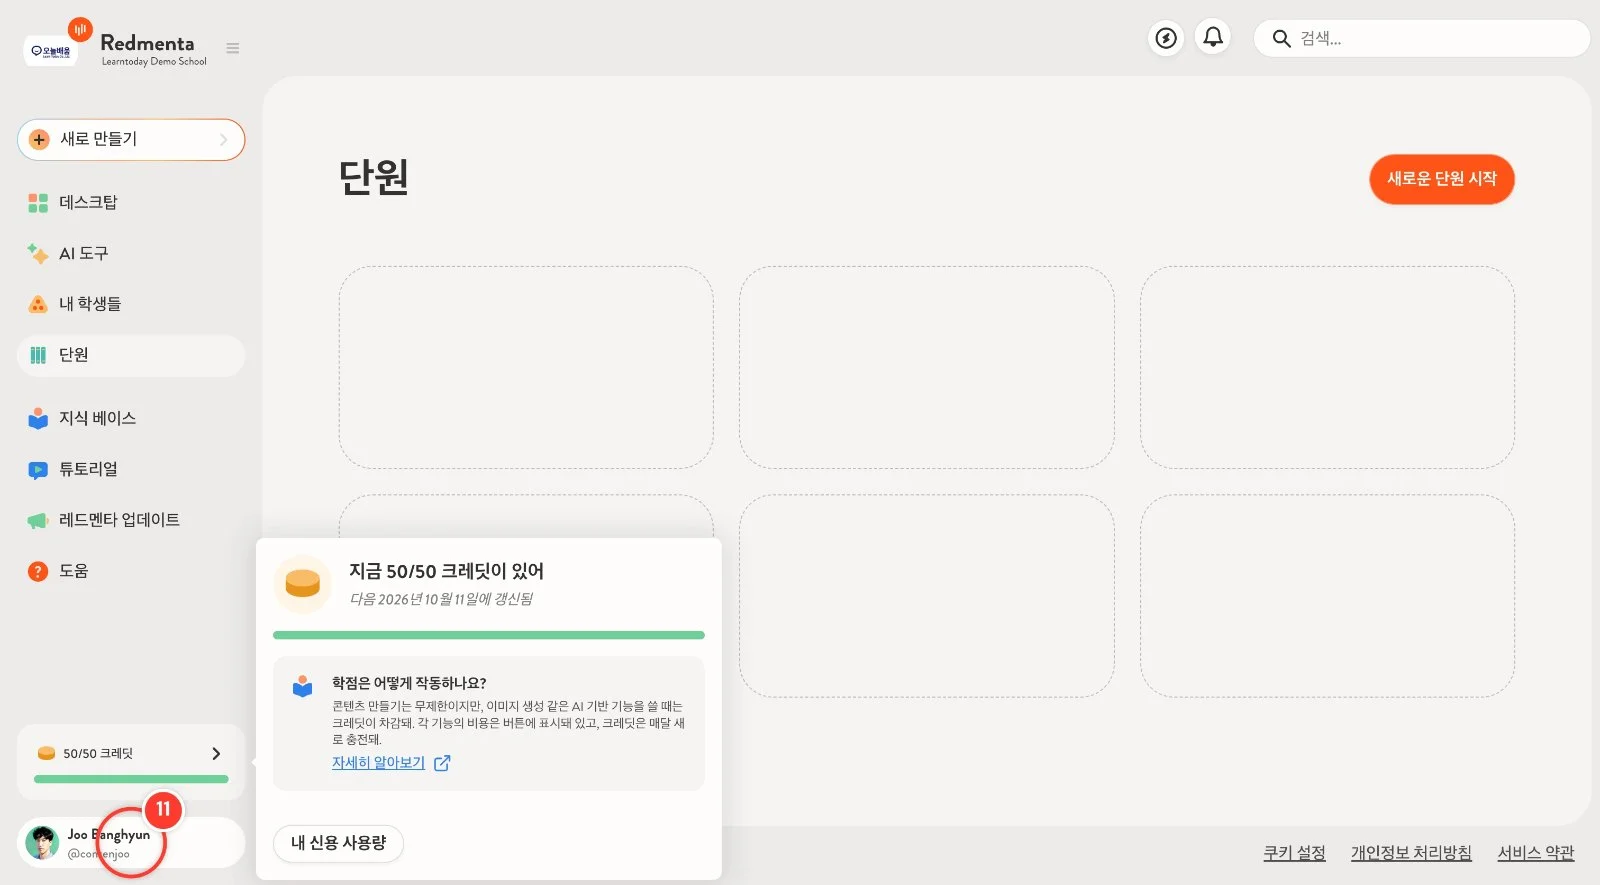This screenshot has width=1600, height=885.
Task: Click the popup credit progress bar
Action: (x=489, y=635)
